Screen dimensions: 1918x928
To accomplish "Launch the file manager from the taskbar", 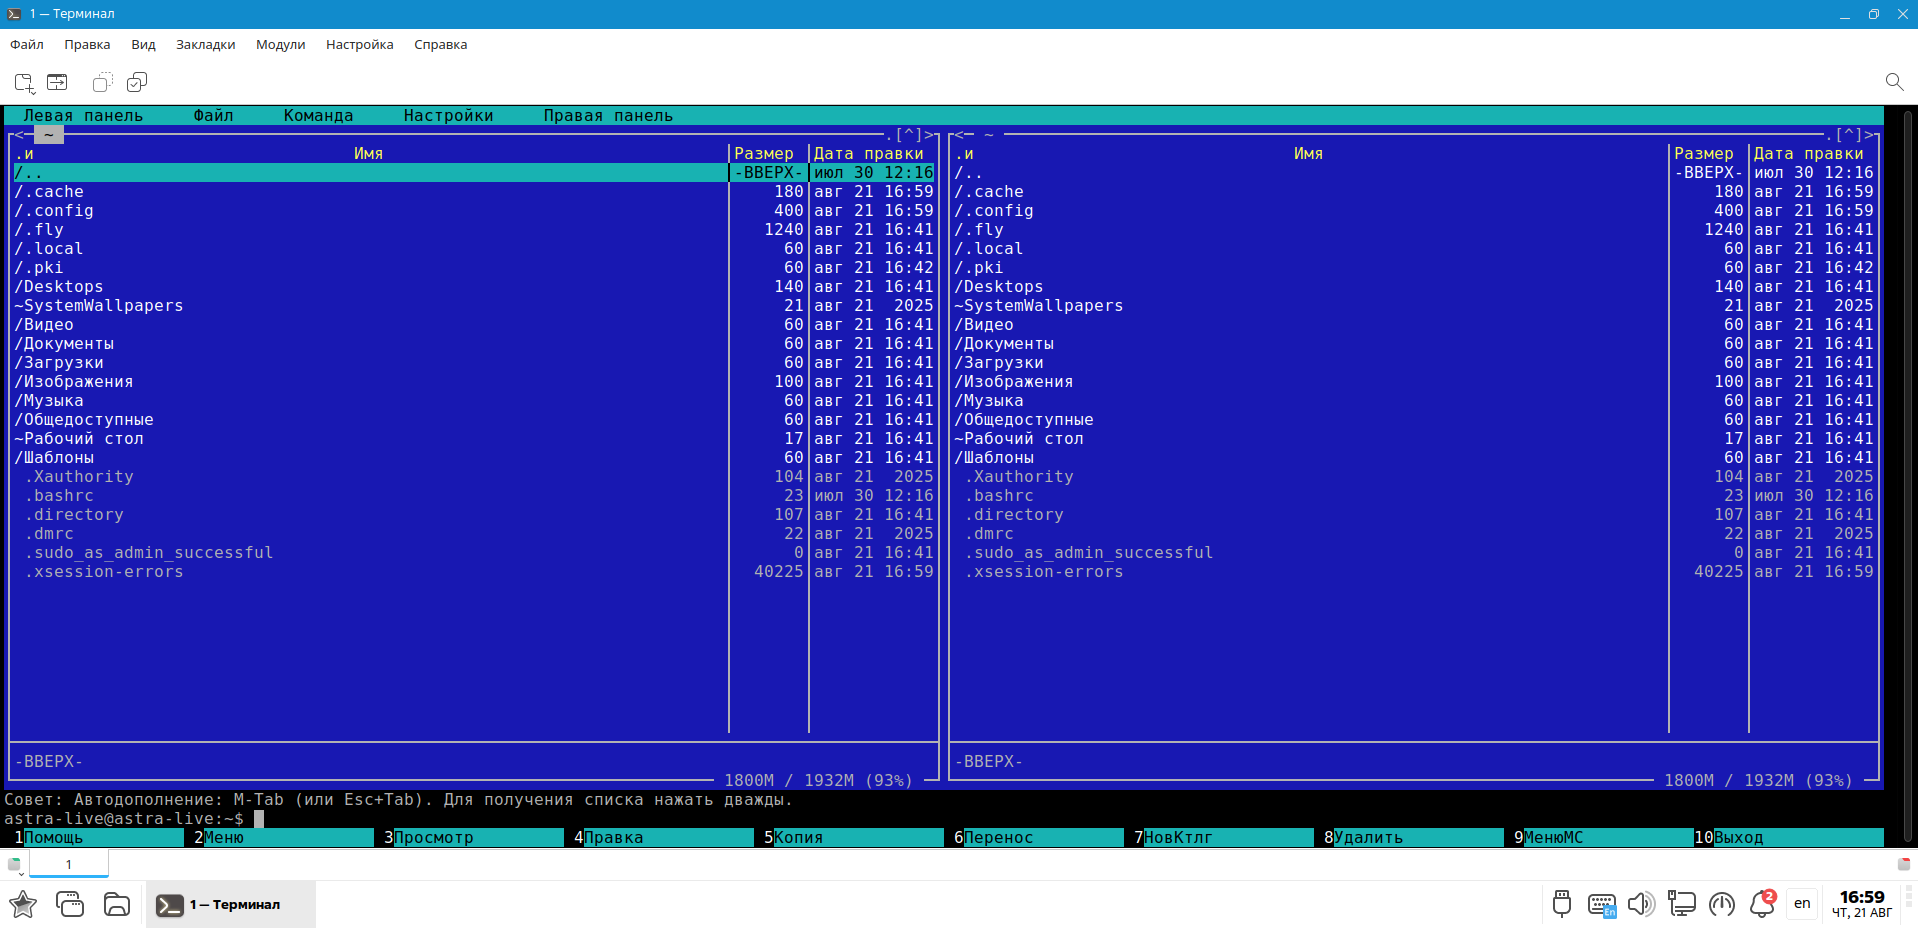I will pos(117,904).
